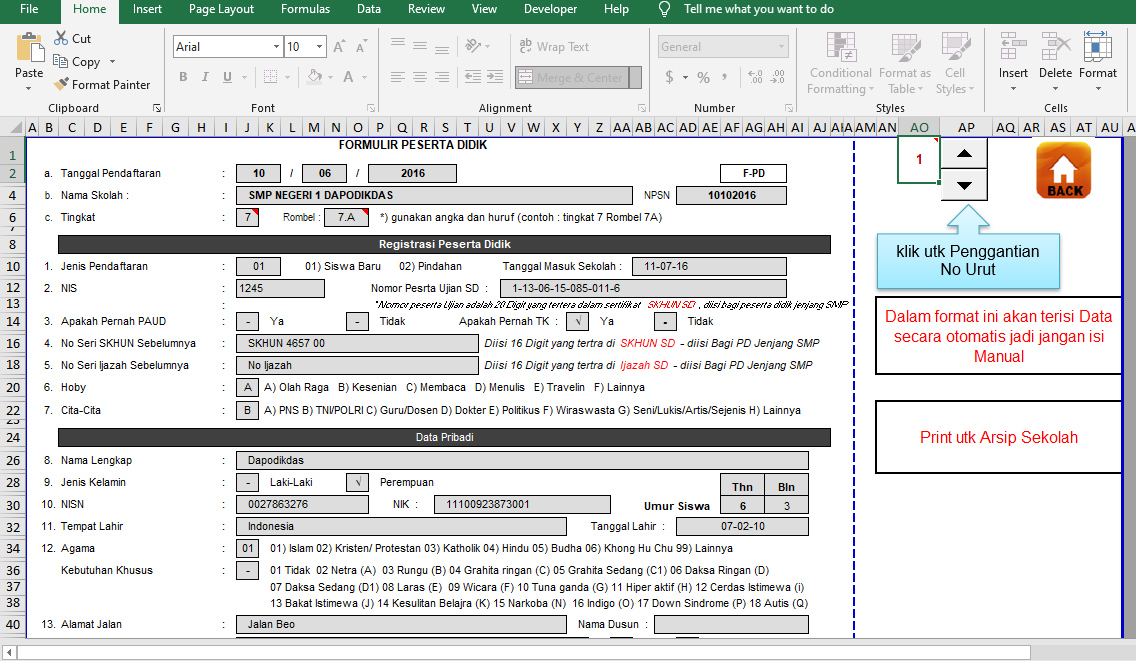Viewport: 1136px width, 661px height.
Task: Decrease decimal places icon
Action: pyautogui.click(x=778, y=77)
